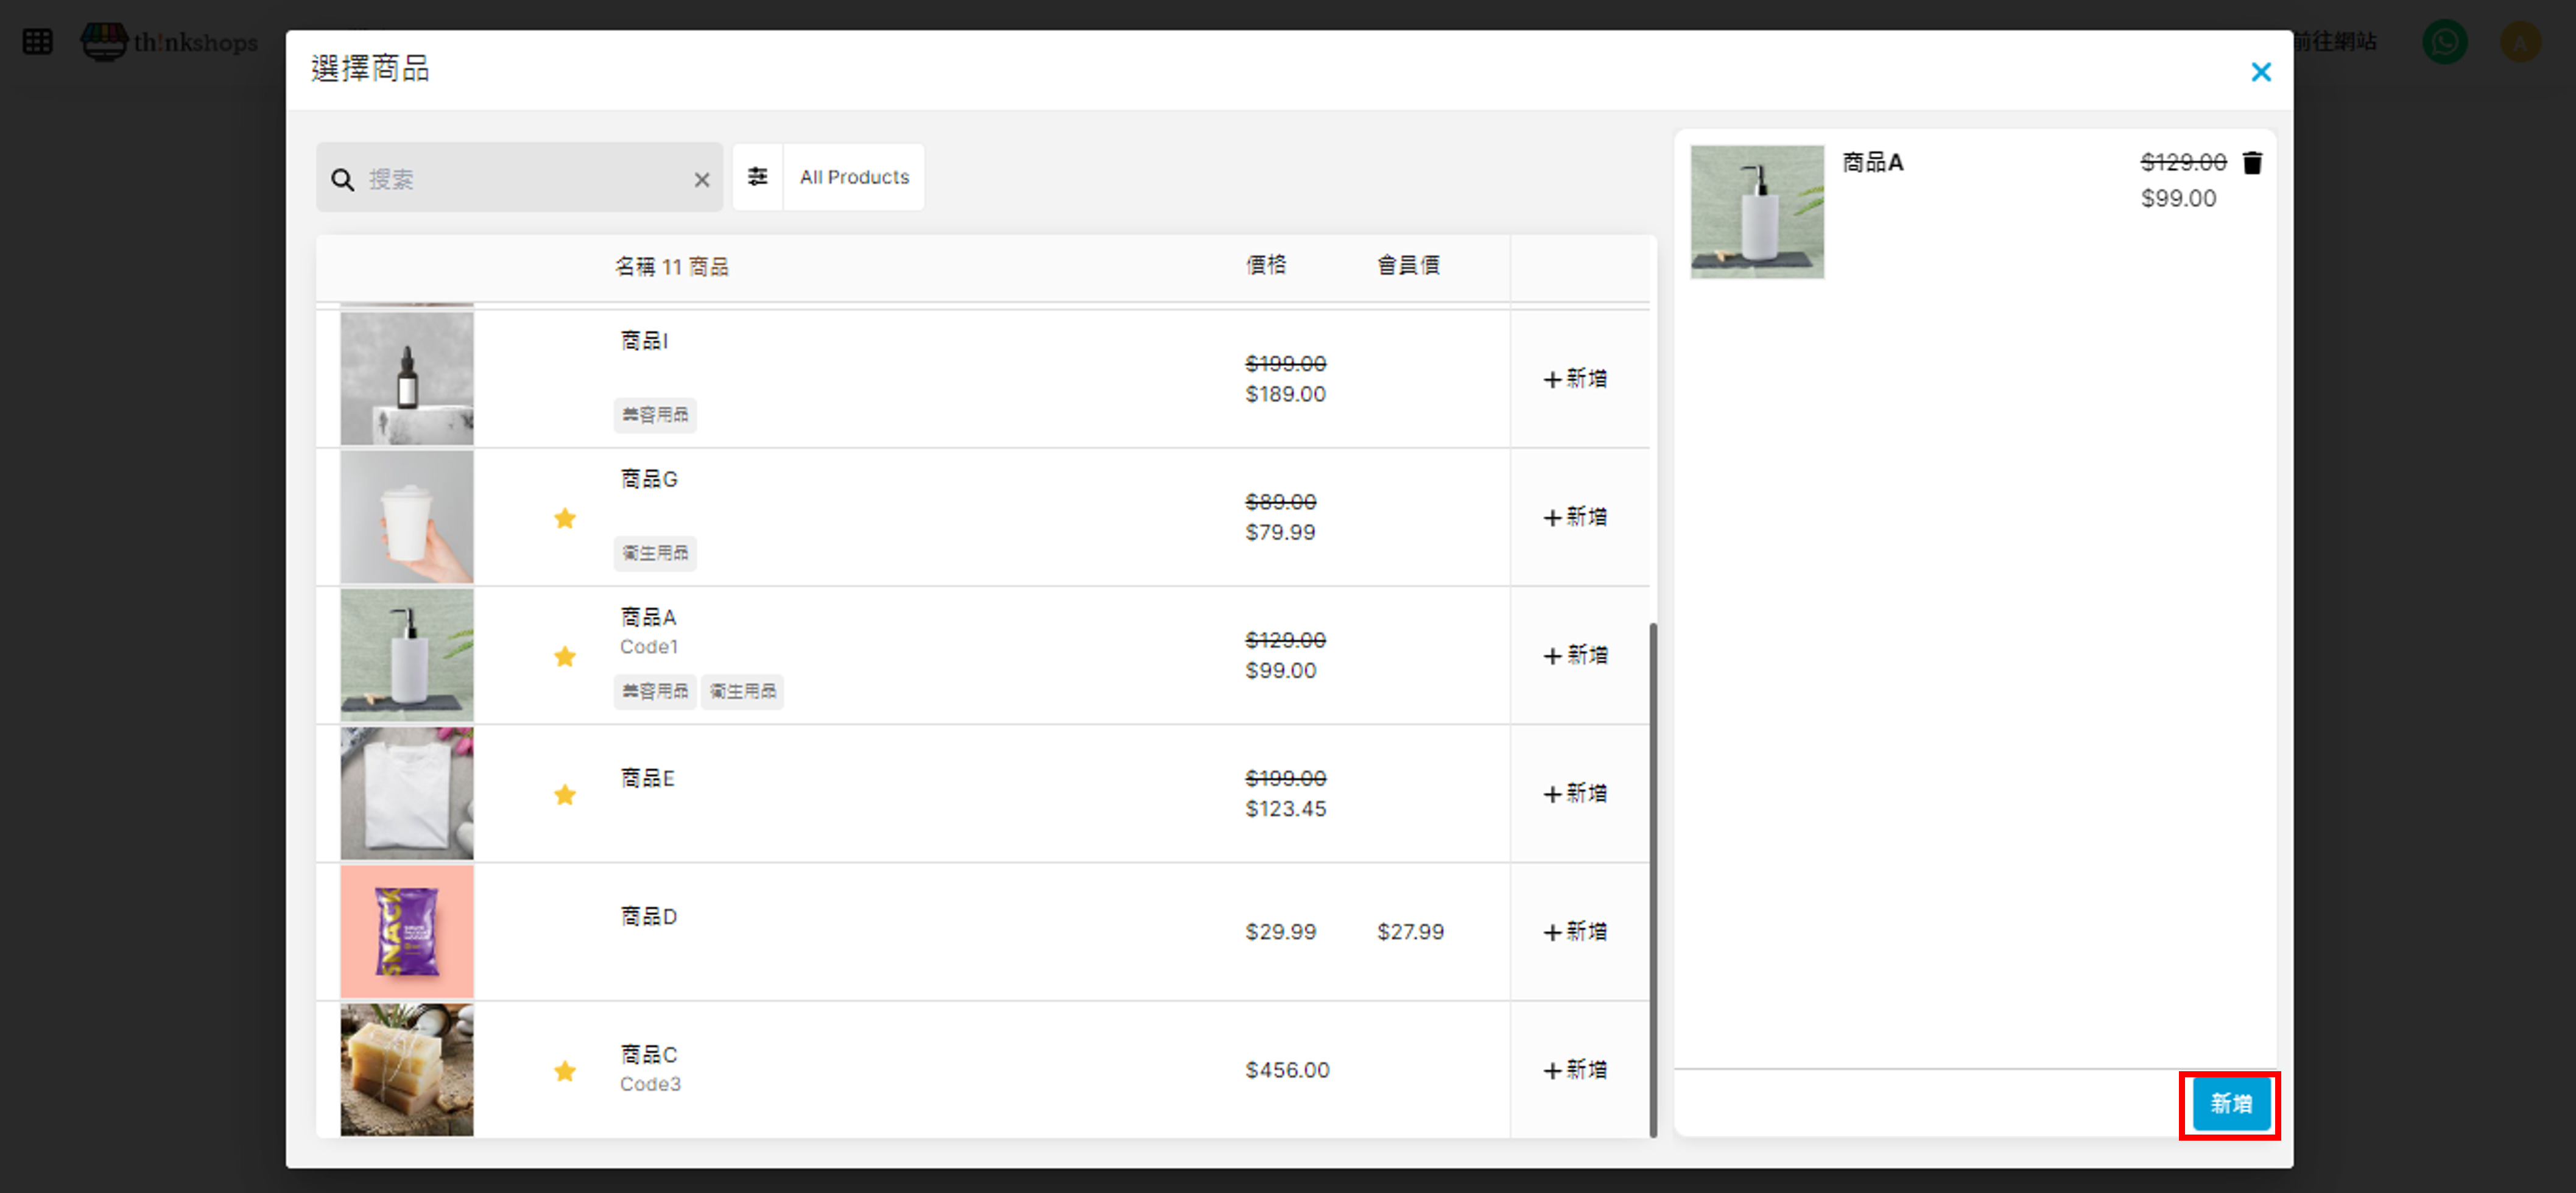This screenshot has width=2576, height=1193.
Task: Click the search magnifier icon
Action: point(343,179)
